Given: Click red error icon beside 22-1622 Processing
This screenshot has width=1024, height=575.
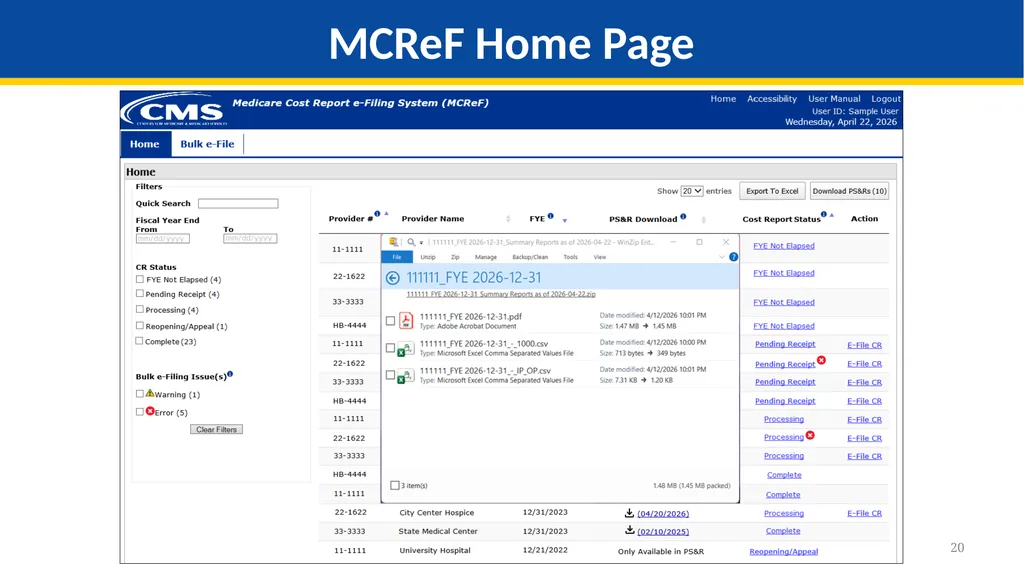Looking at the screenshot, I should 810,435.
